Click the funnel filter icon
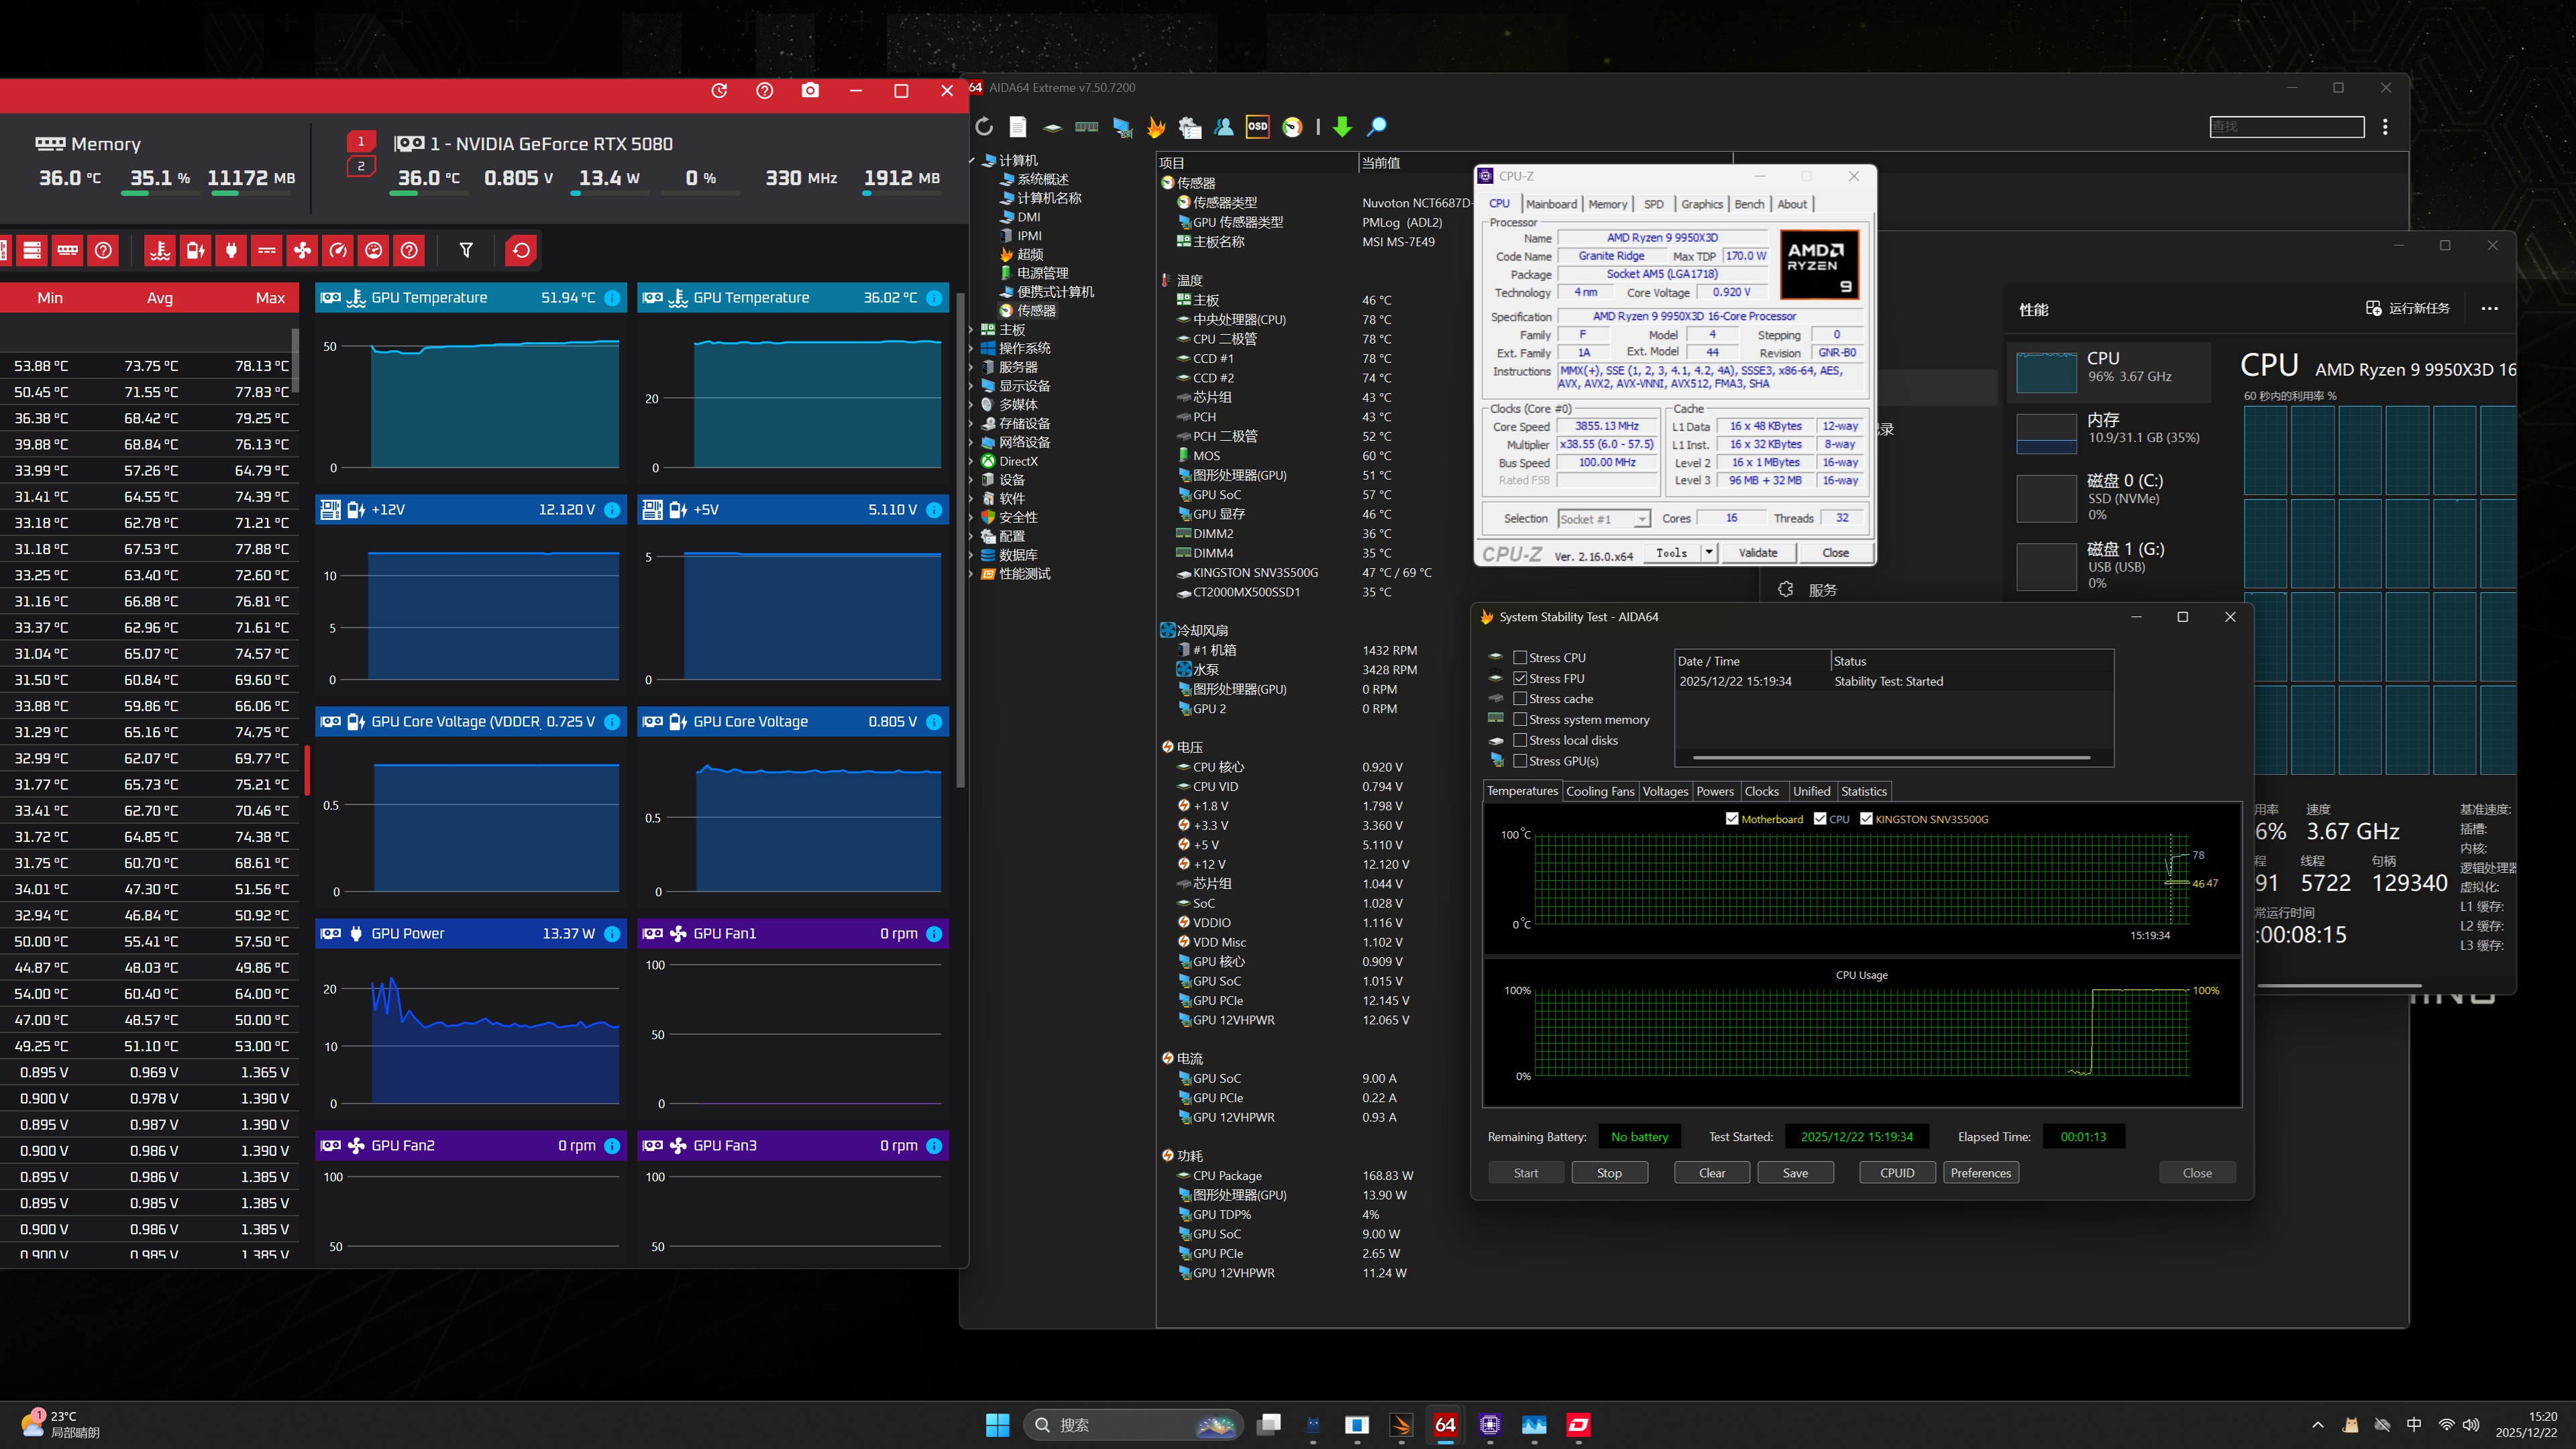The width and height of the screenshot is (2576, 1449). click(466, 251)
